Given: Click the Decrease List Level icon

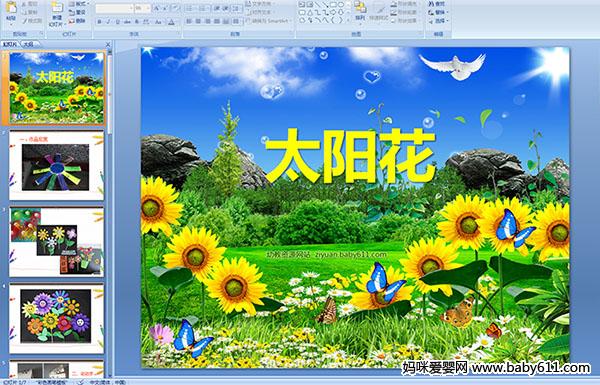Looking at the screenshot, I should coord(217,8).
